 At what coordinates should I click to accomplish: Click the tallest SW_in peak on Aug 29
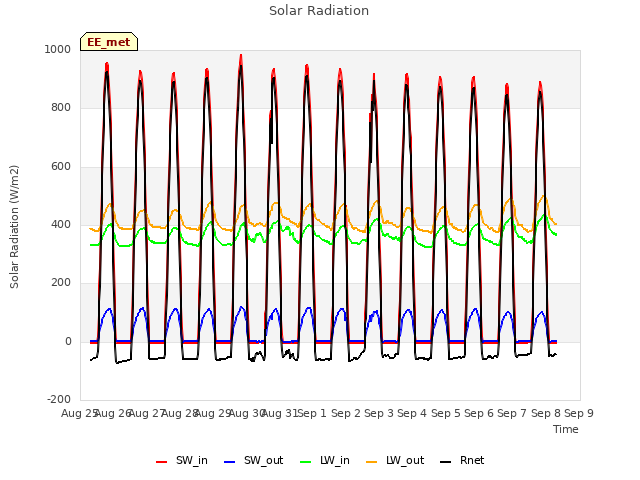(241, 56)
